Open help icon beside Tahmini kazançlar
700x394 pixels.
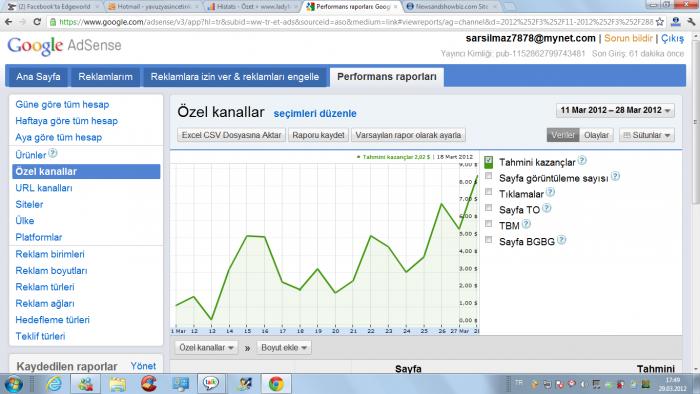[582, 160]
